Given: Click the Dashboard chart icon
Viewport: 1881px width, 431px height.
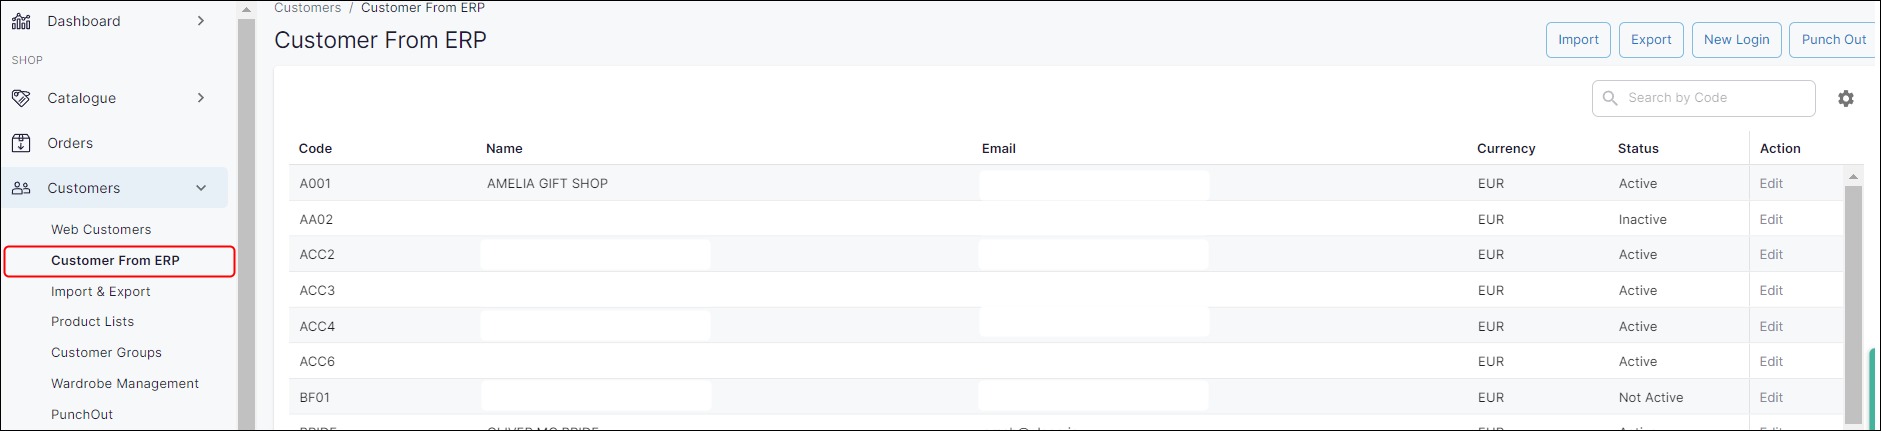Looking at the screenshot, I should (21, 20).
